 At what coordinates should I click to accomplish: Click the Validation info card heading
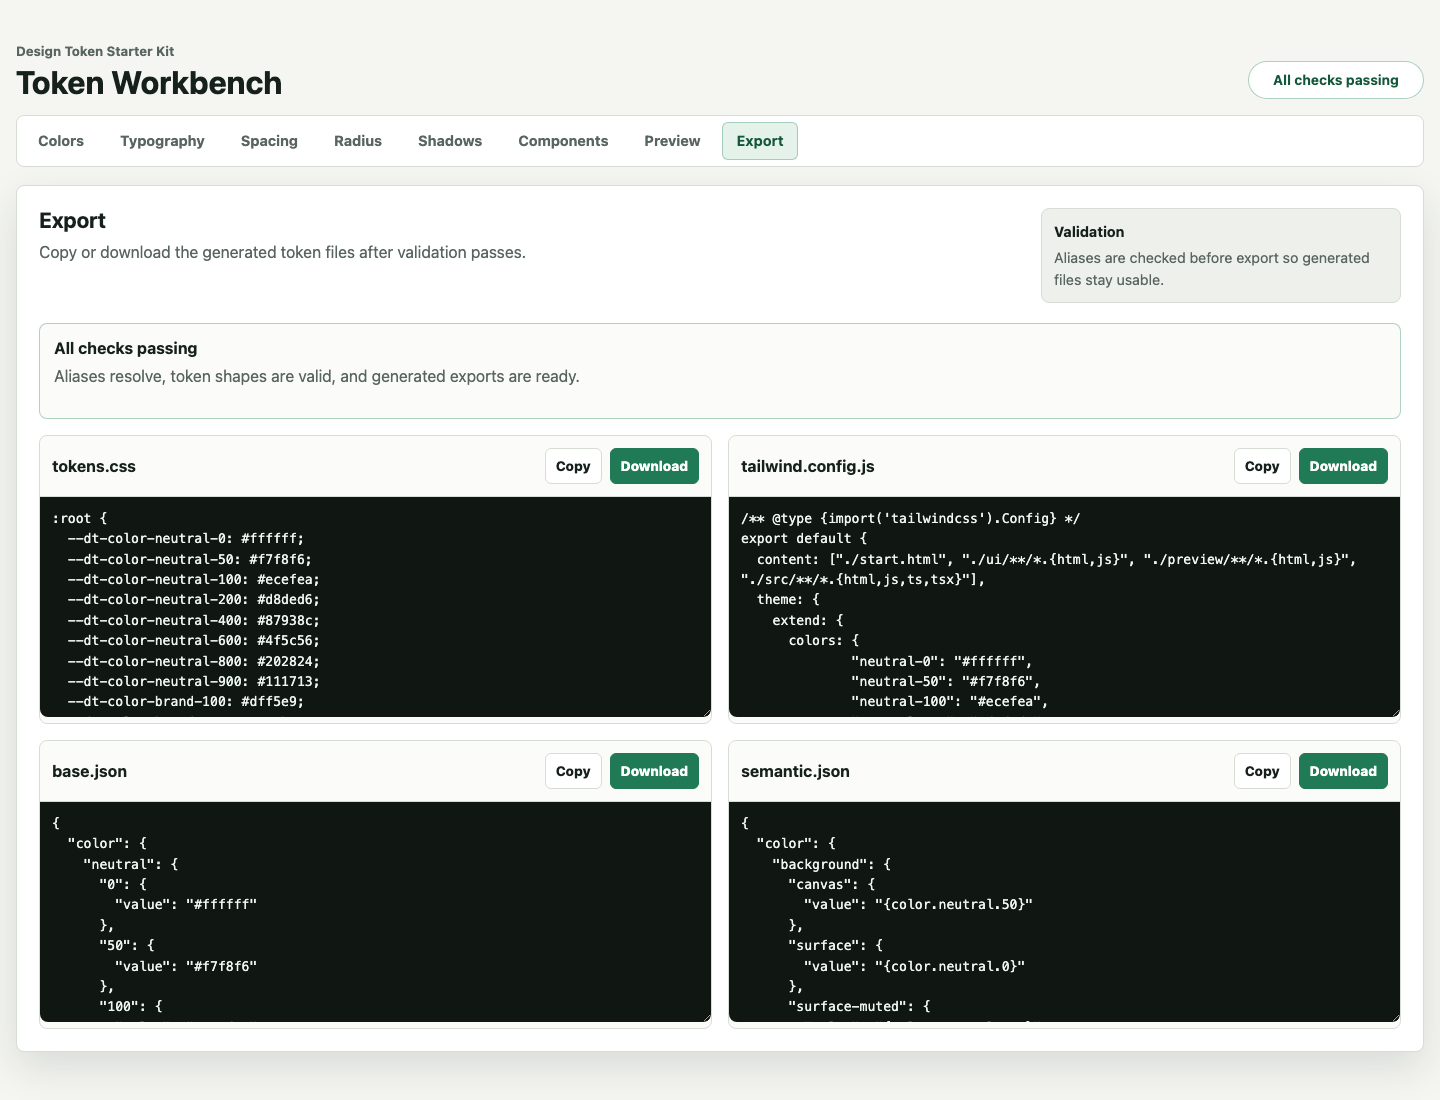tap(1089, 232)
